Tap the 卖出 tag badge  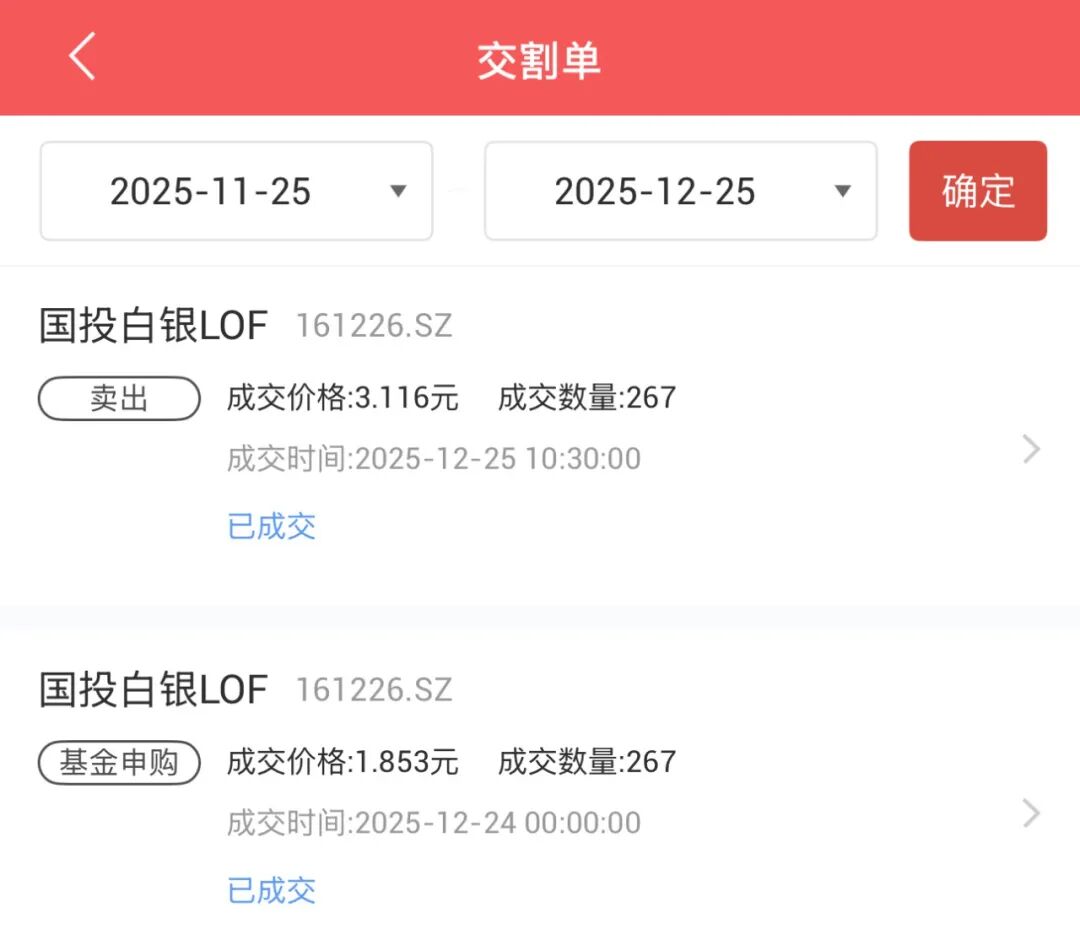[x=119, y=398]
